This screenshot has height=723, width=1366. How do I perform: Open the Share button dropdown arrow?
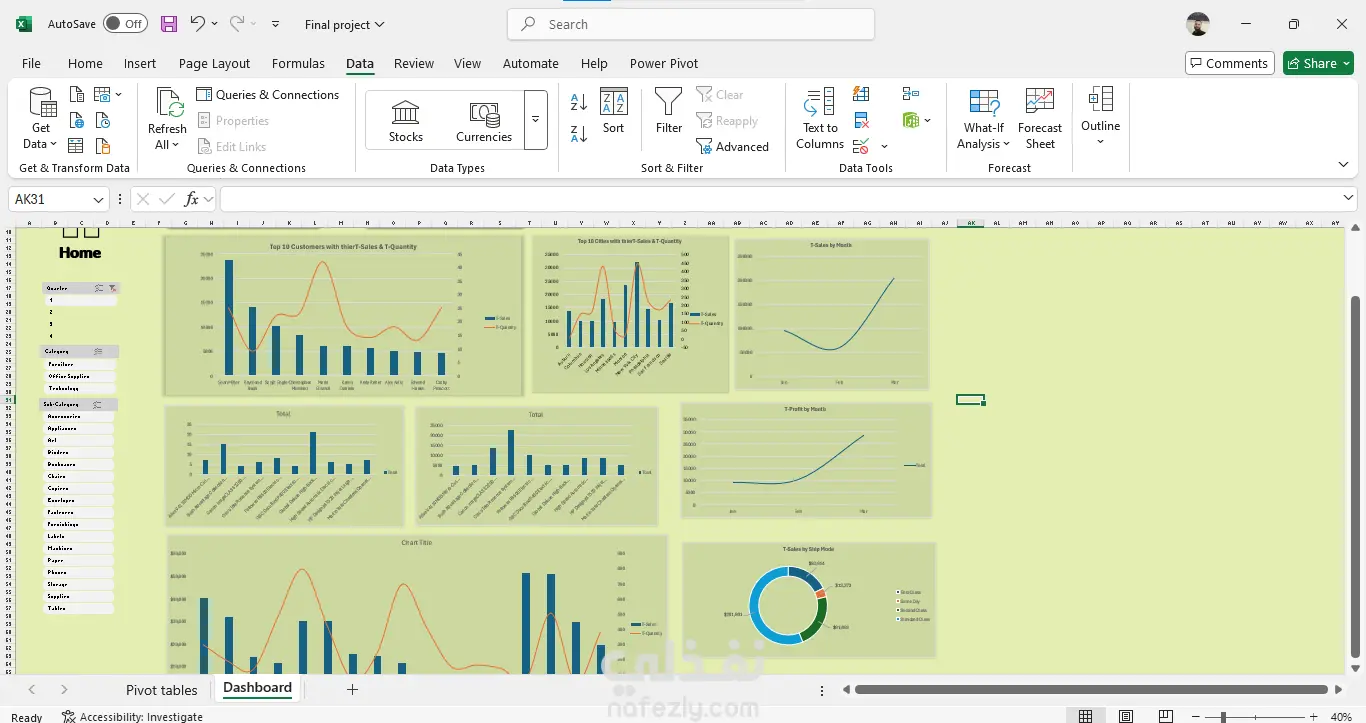coord(1346,63)
